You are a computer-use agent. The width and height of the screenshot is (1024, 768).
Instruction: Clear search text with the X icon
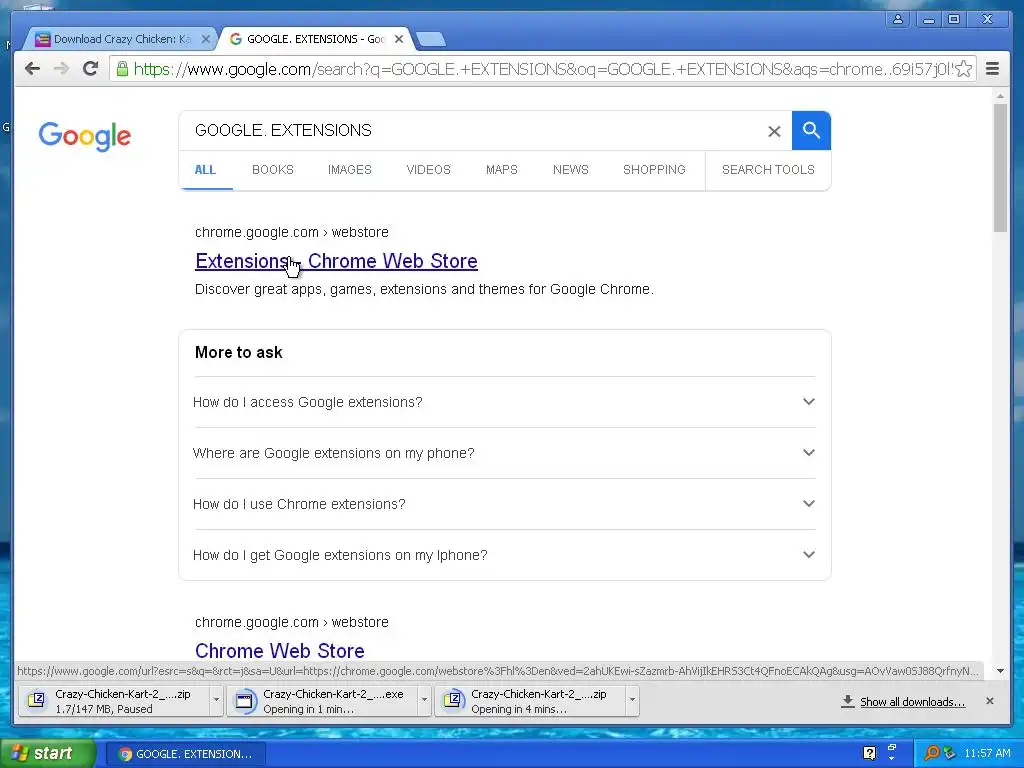point(774,131)
